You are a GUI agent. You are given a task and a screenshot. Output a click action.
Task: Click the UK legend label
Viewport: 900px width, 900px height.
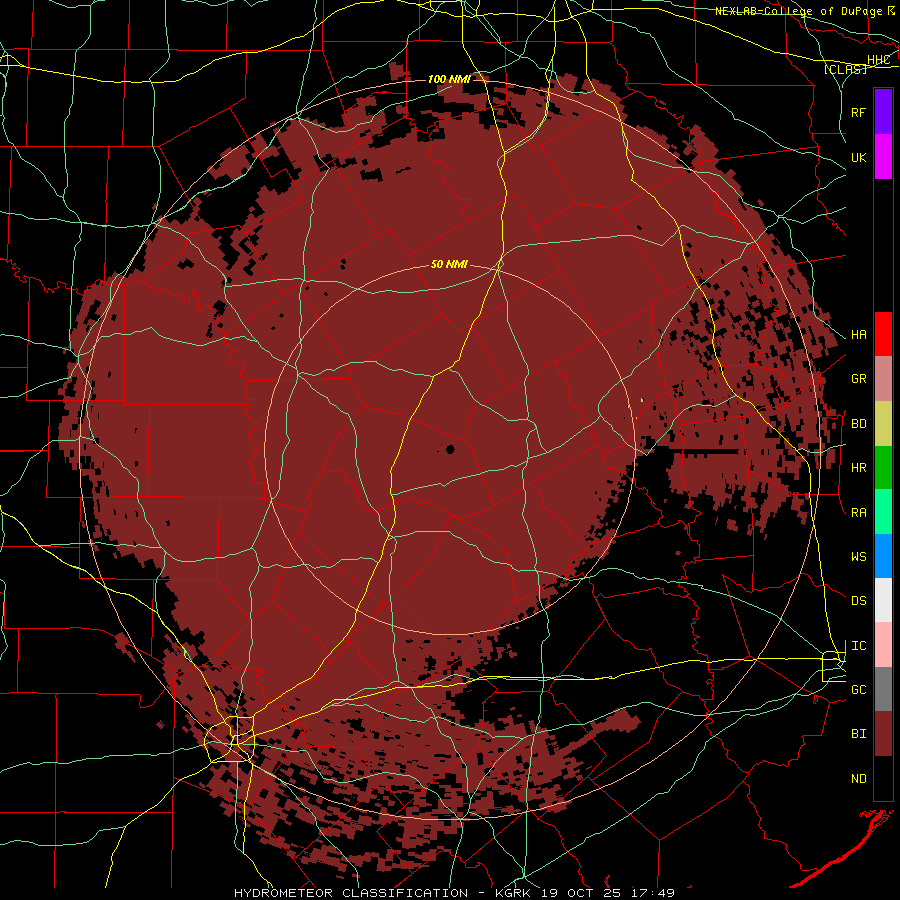(x=859, y=157)
